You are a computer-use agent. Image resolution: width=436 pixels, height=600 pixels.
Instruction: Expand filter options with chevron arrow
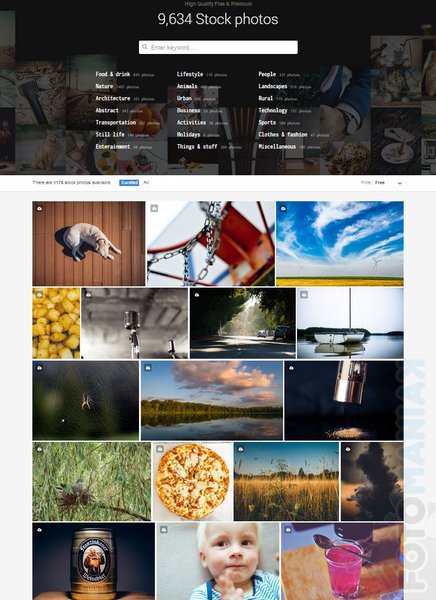(x=400, y=183)
